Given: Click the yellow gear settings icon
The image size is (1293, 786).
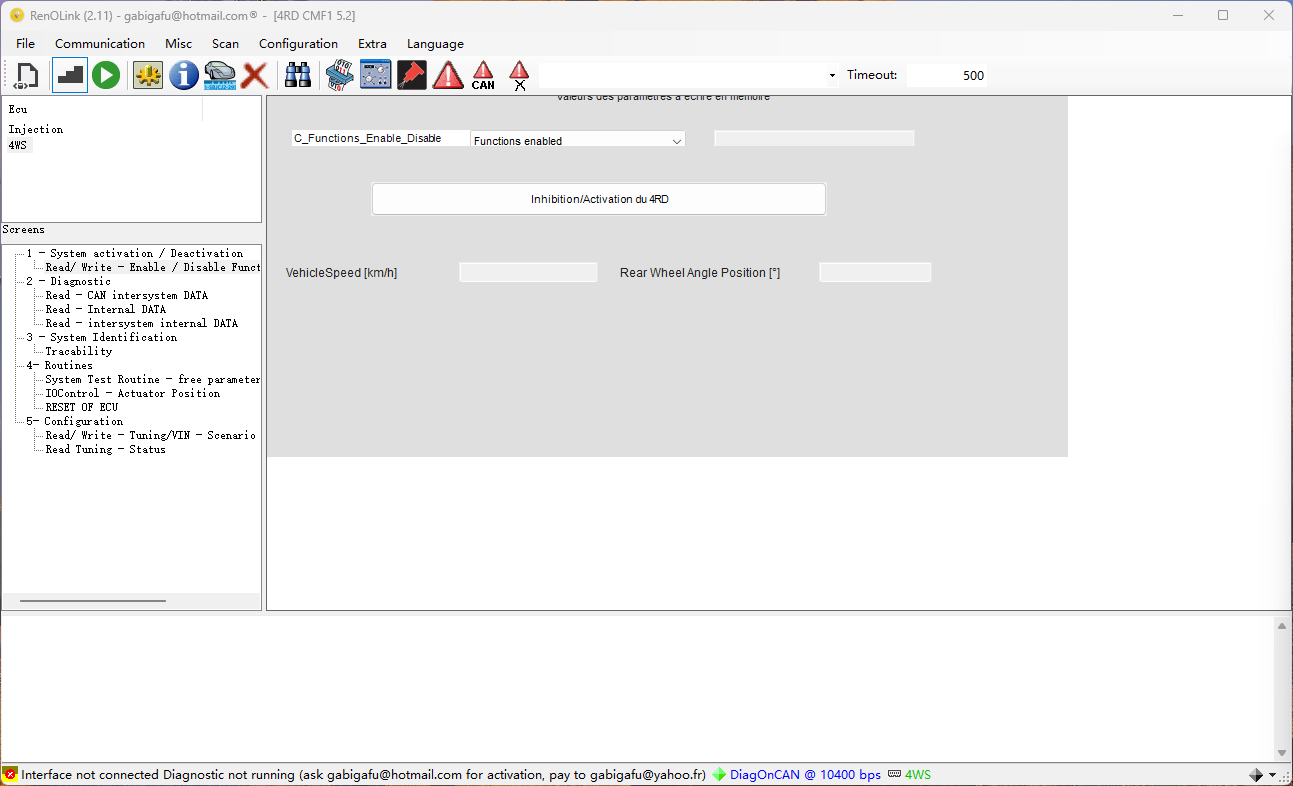Looking at the screenshot, I should 148,75.
